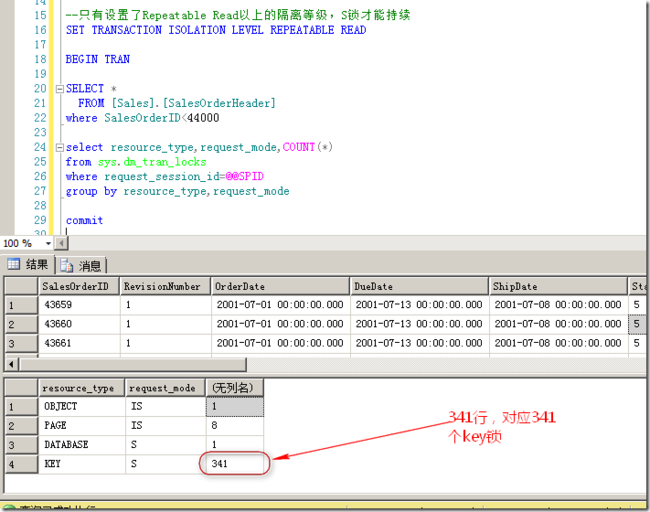Image resolution: width=650 pixels, height=512 pixels.
Task: Click the @@SPID text in editor
Action: (245, 176)
